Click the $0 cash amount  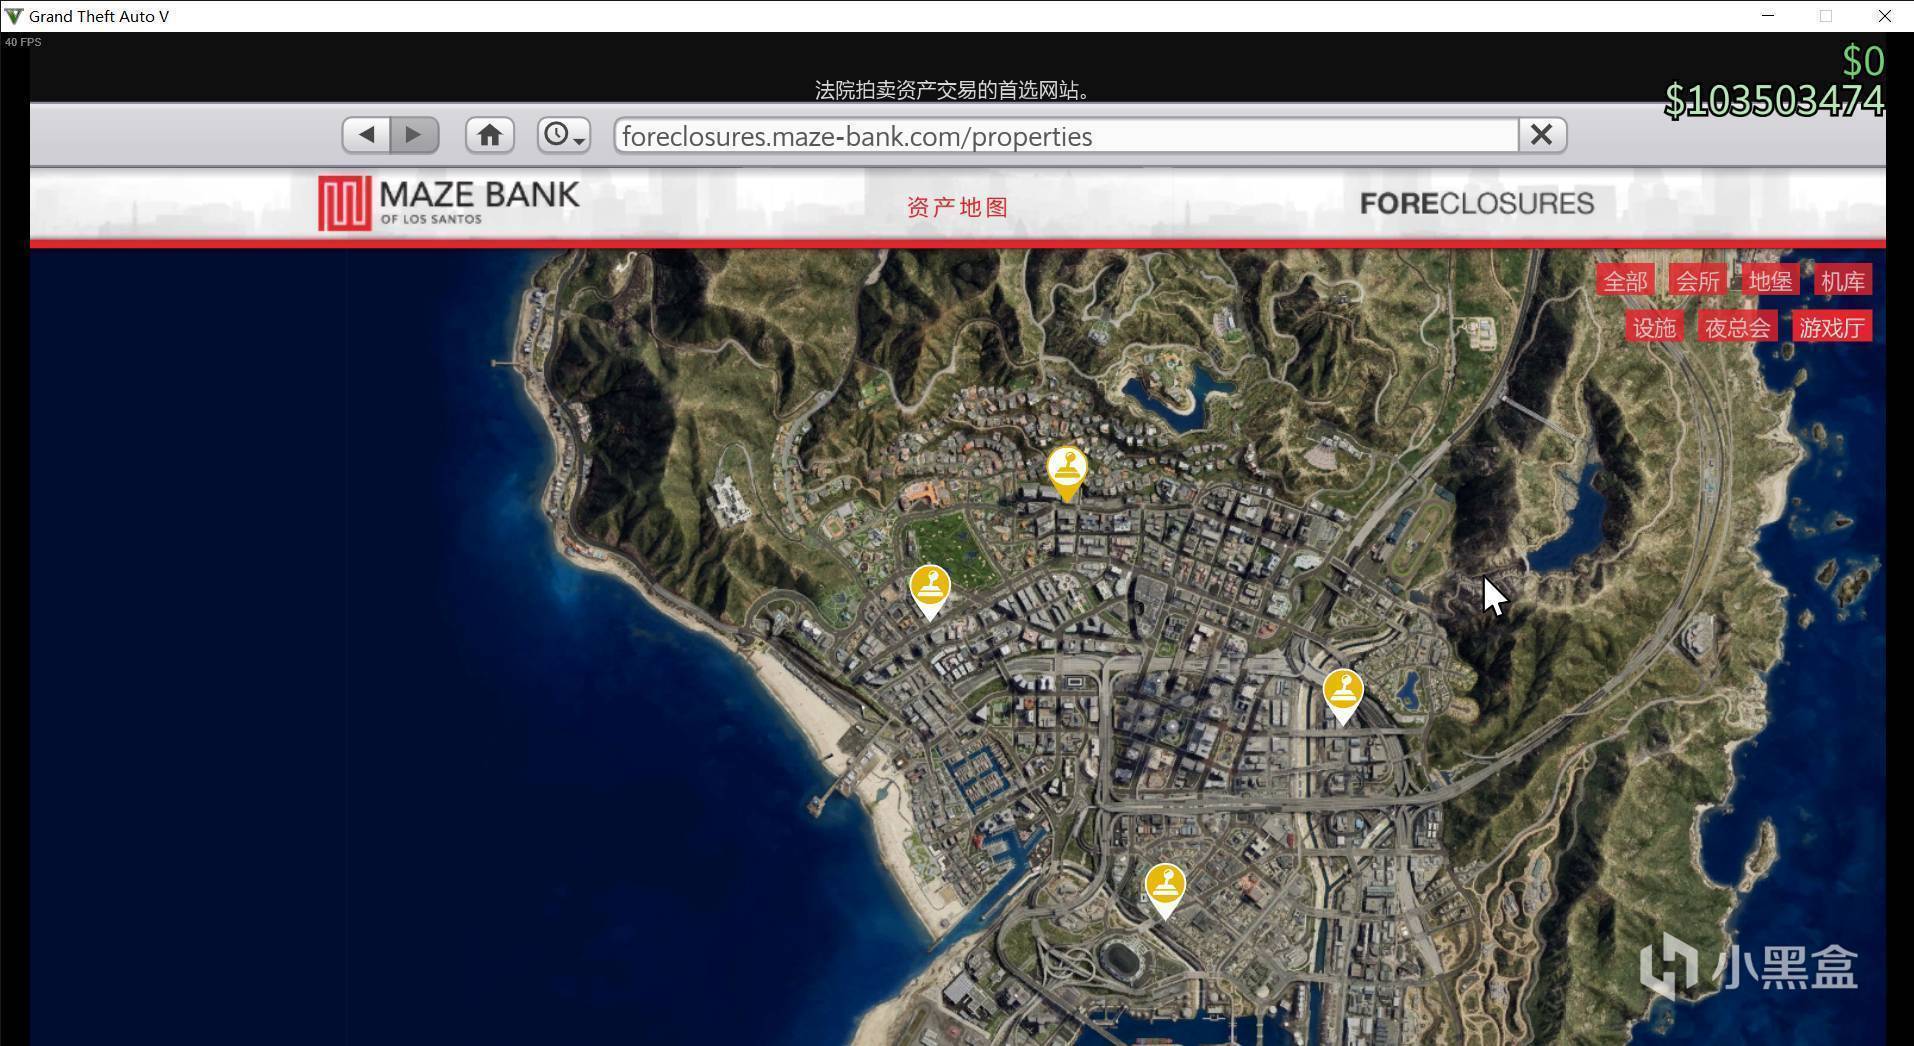click(1863, 62)
